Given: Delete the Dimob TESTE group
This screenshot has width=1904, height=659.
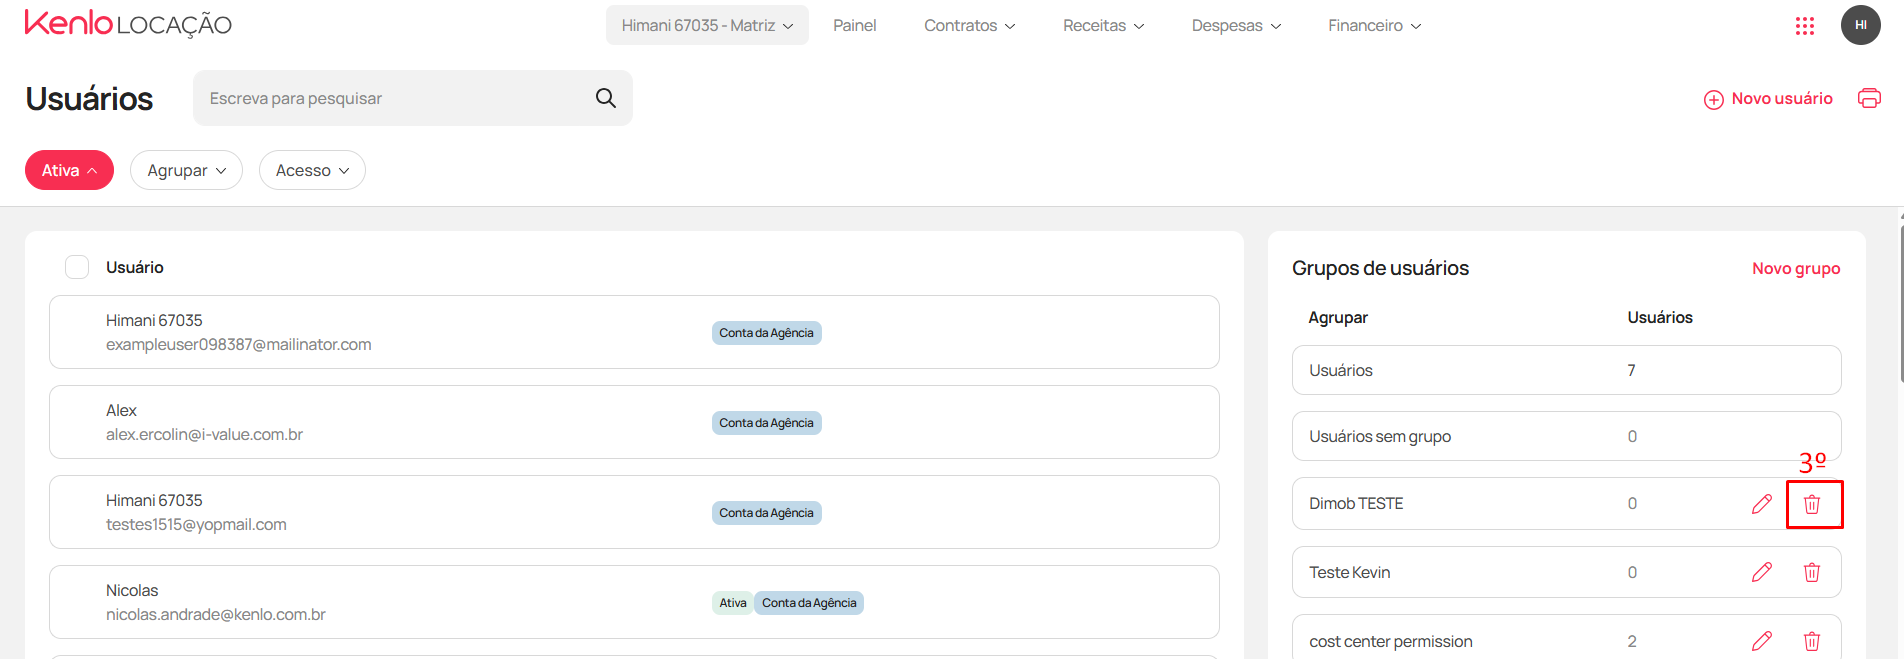Looking at the screenshot, I should pyautogui.click(x=1812, y=504).
